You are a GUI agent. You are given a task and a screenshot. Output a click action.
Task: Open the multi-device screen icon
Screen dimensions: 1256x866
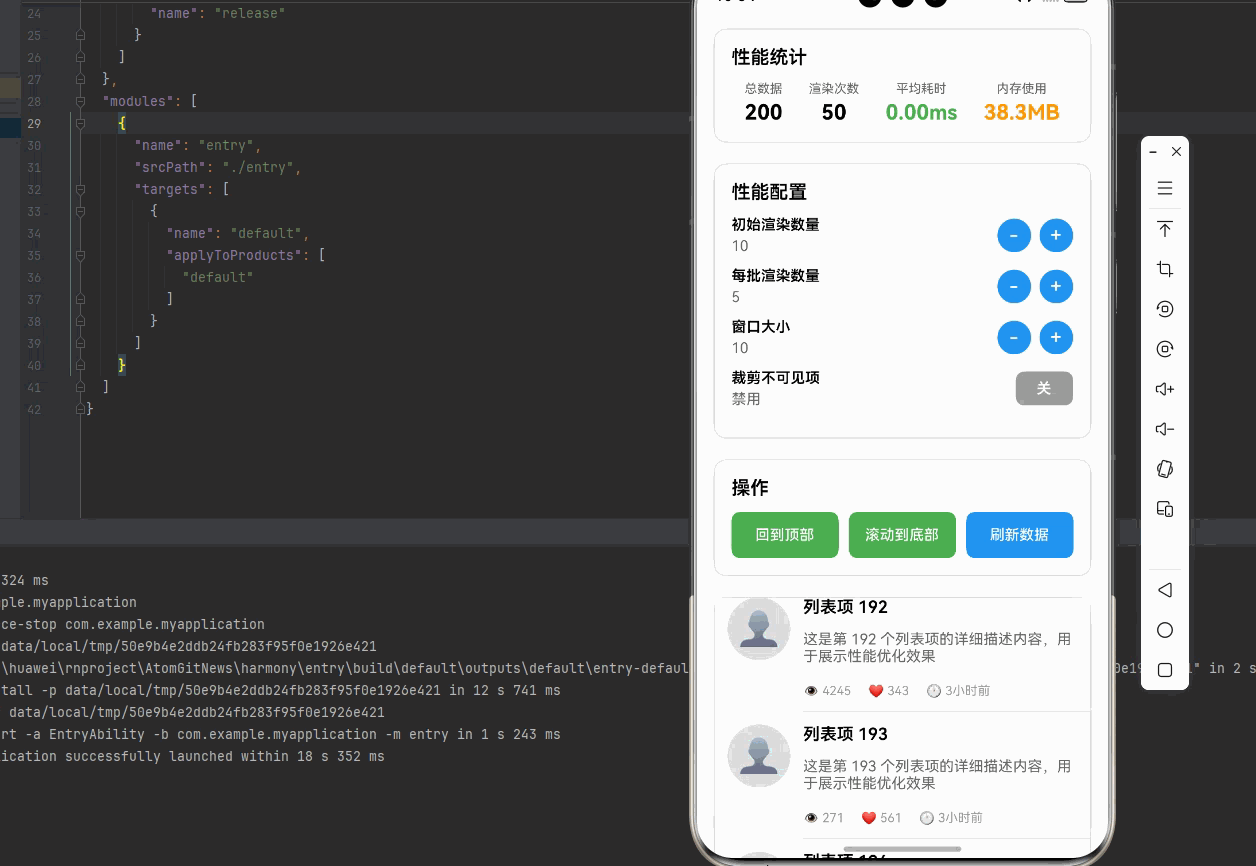(1164, 509)
